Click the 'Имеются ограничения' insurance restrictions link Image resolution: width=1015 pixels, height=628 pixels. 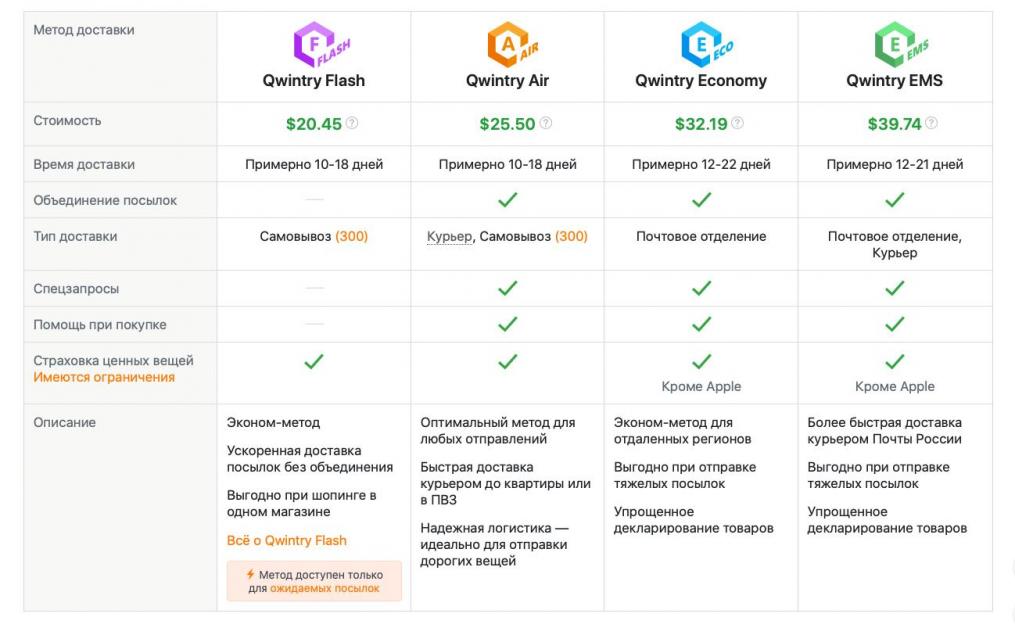[x=104, y=377]
